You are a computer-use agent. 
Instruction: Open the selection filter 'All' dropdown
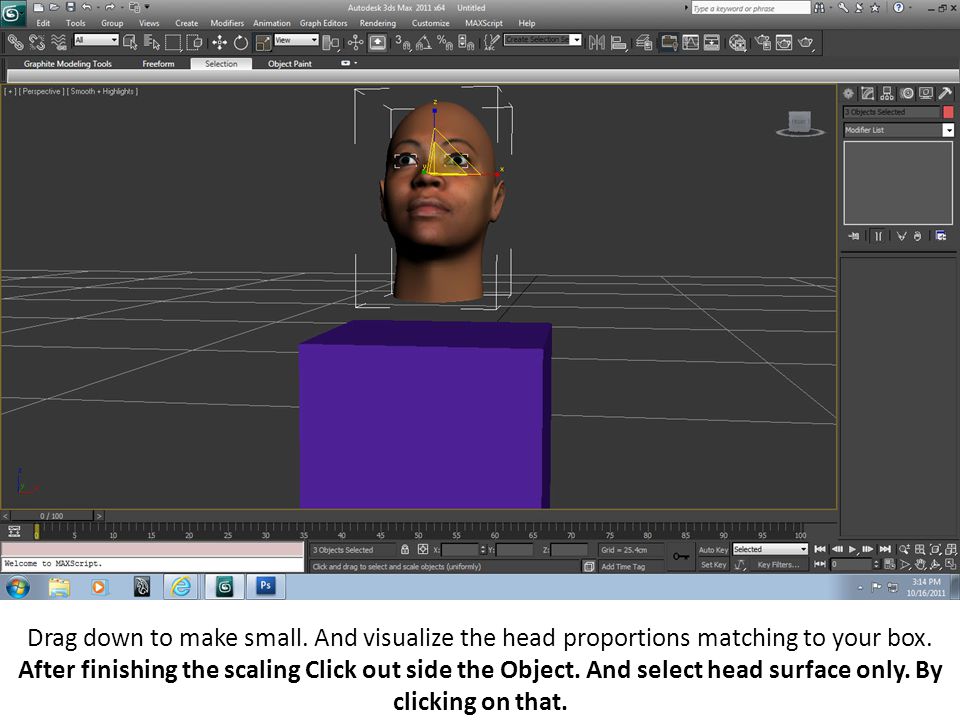[x=96, y=40]
